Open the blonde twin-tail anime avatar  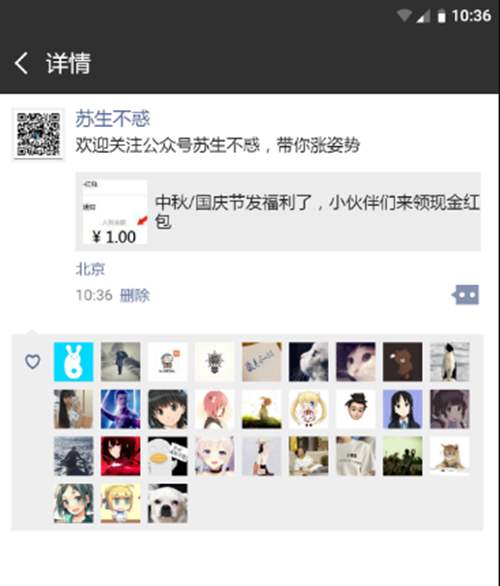[x=308, y=409]
